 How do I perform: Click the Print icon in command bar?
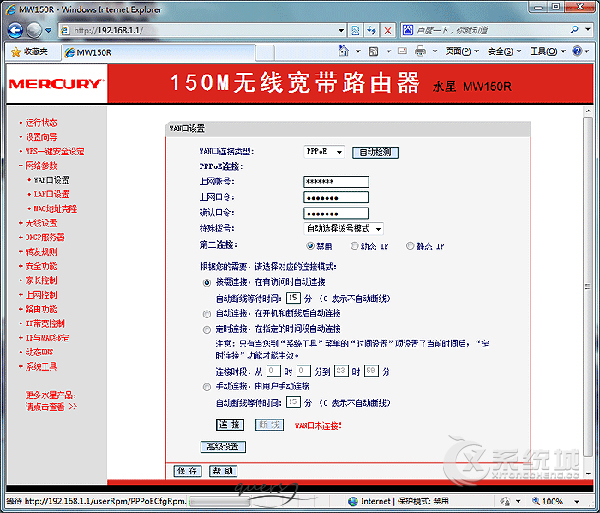pyautogui.click(x=420, y=51)
